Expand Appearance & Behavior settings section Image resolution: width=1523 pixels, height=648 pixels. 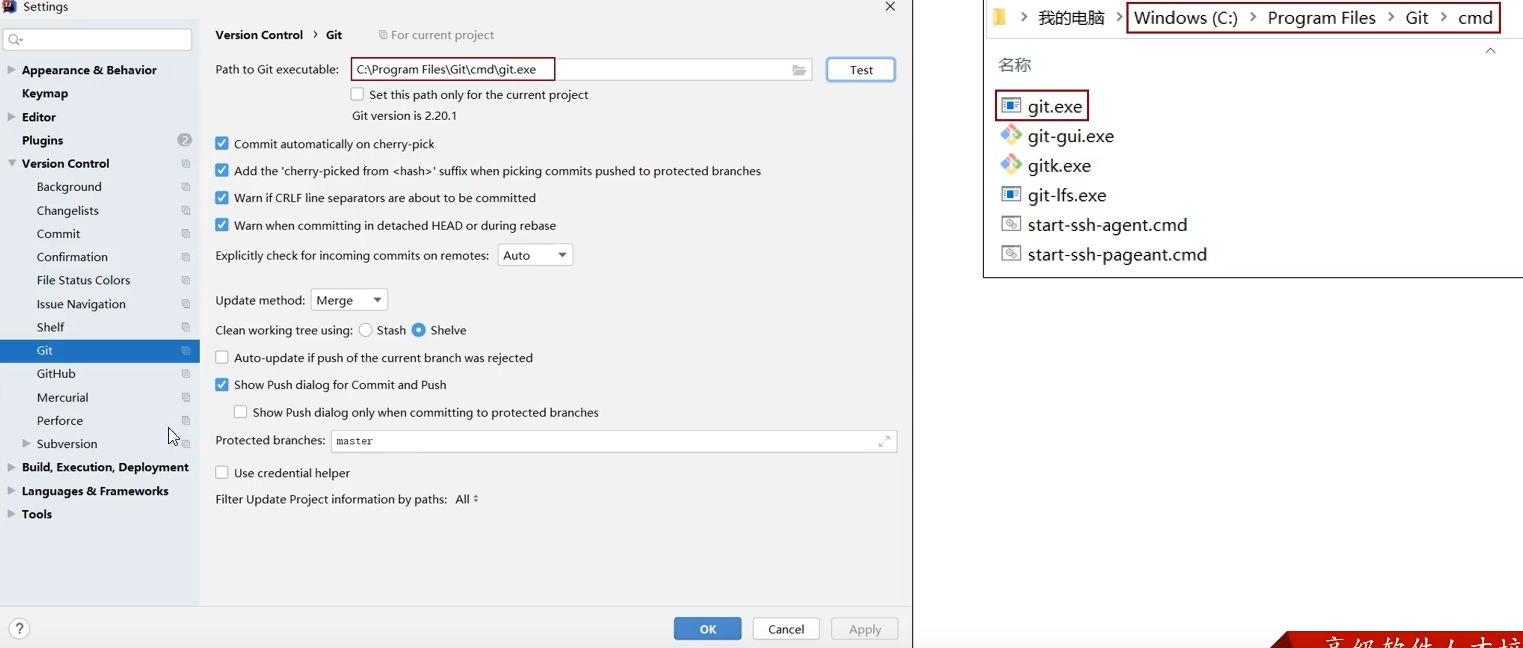tap(11, 70)
